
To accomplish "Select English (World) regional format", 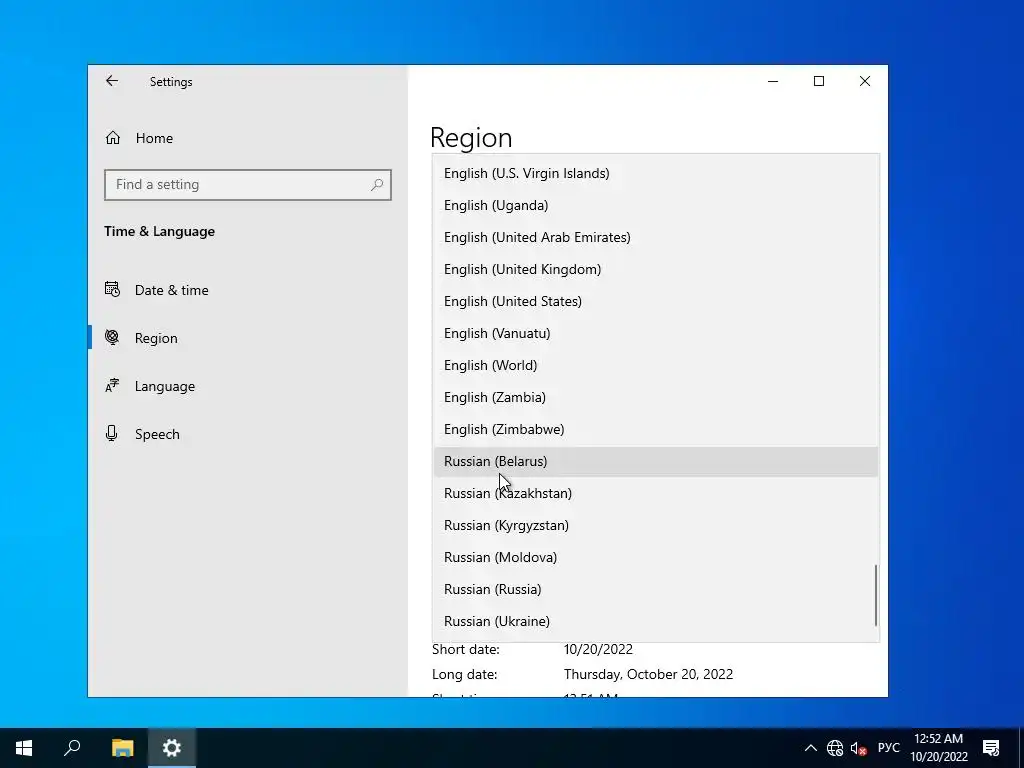I will pyautogui.click(x=656, y=365).
